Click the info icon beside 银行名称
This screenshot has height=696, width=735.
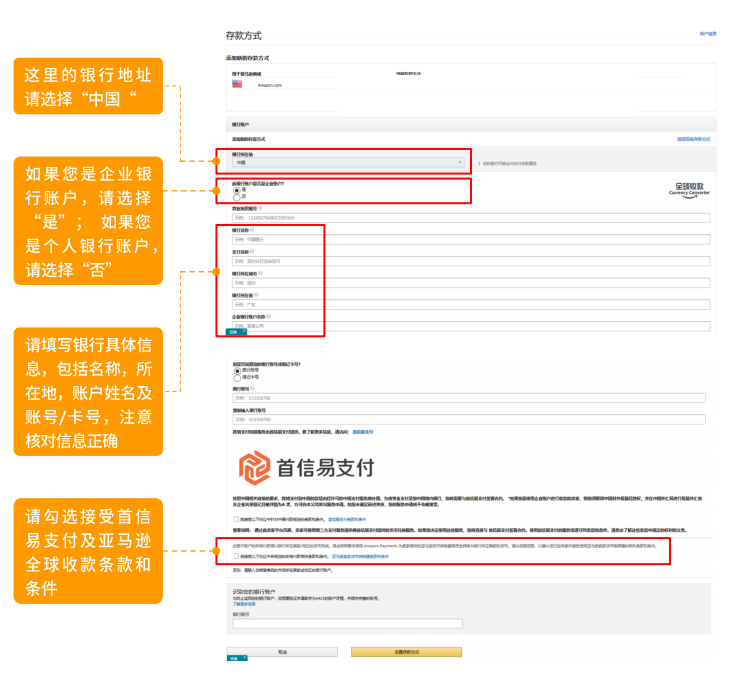(x=252, y=230)
